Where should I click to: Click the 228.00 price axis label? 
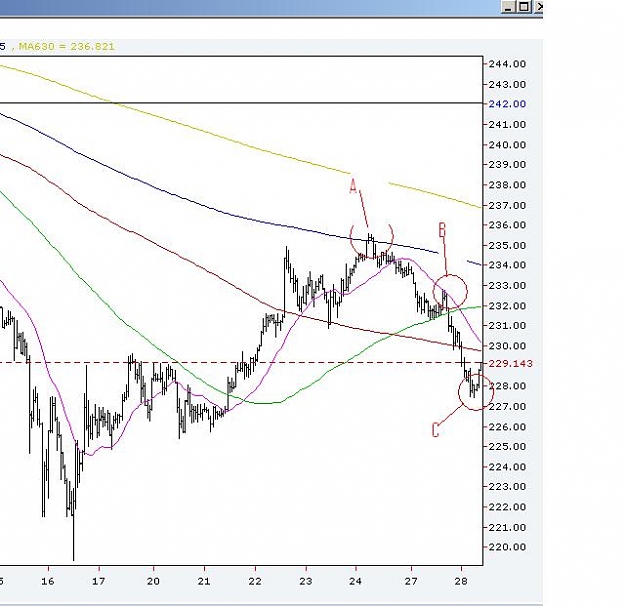(507, 386)
